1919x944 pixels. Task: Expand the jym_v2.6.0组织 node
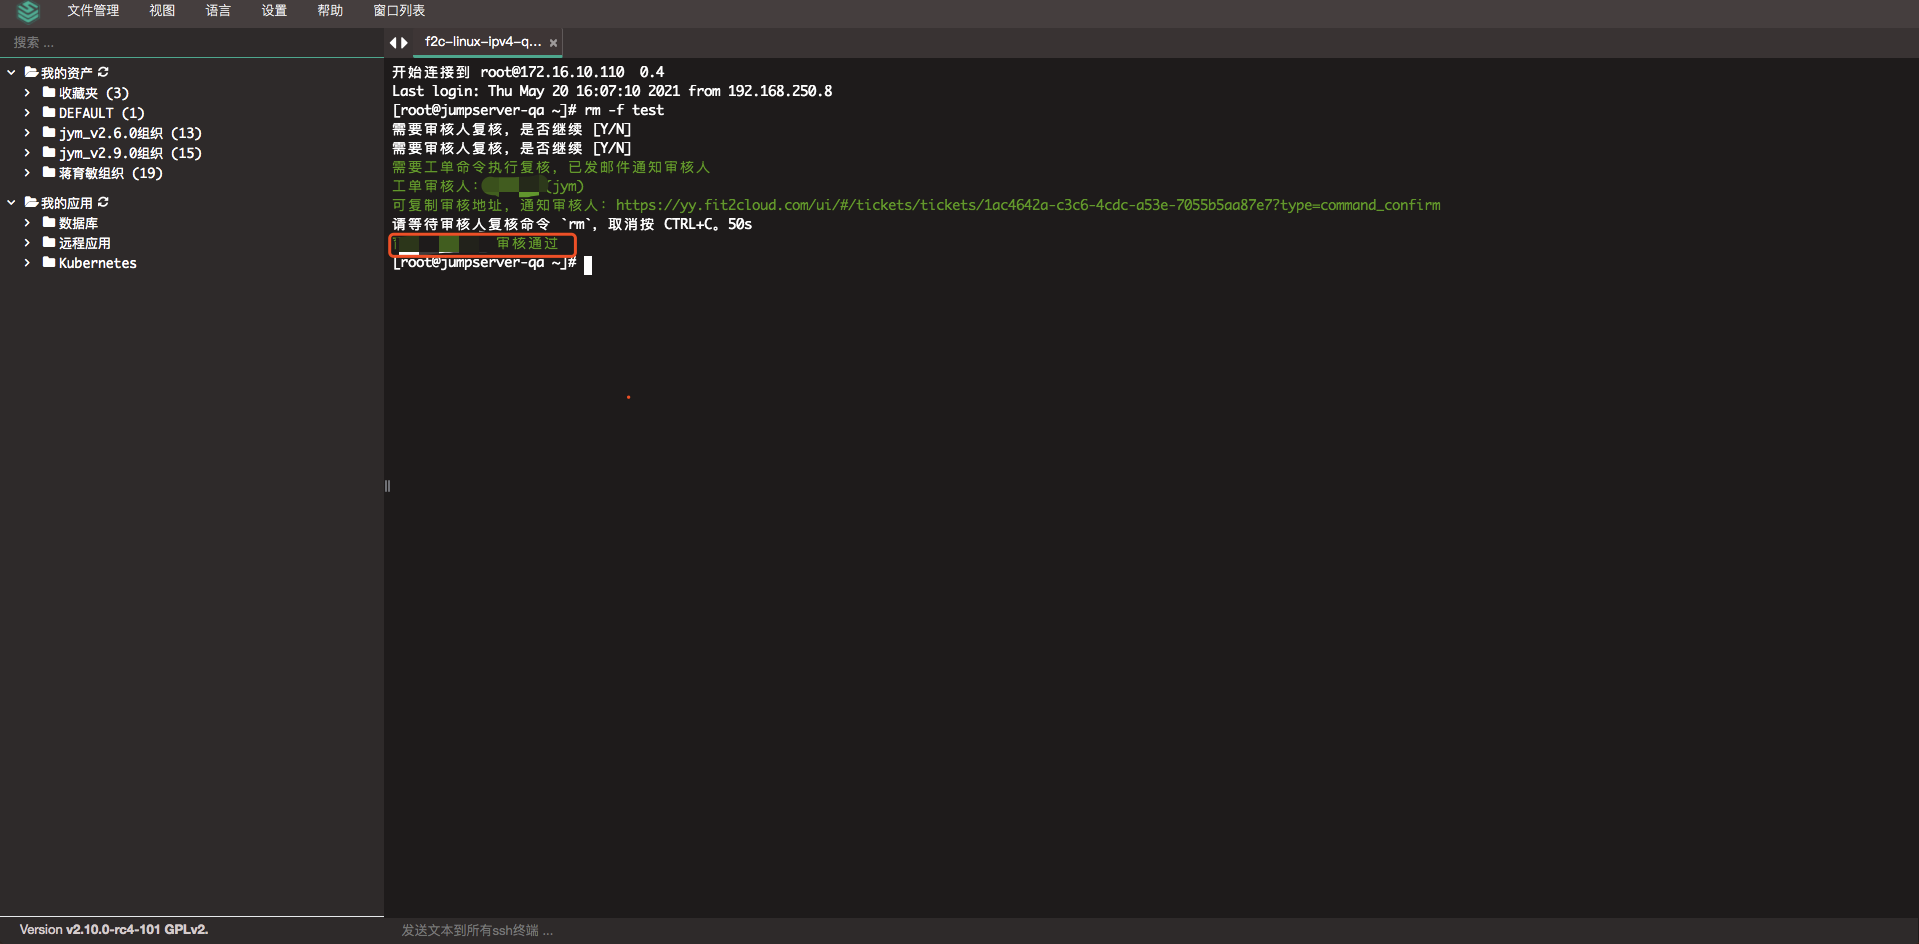coord(27,132)
